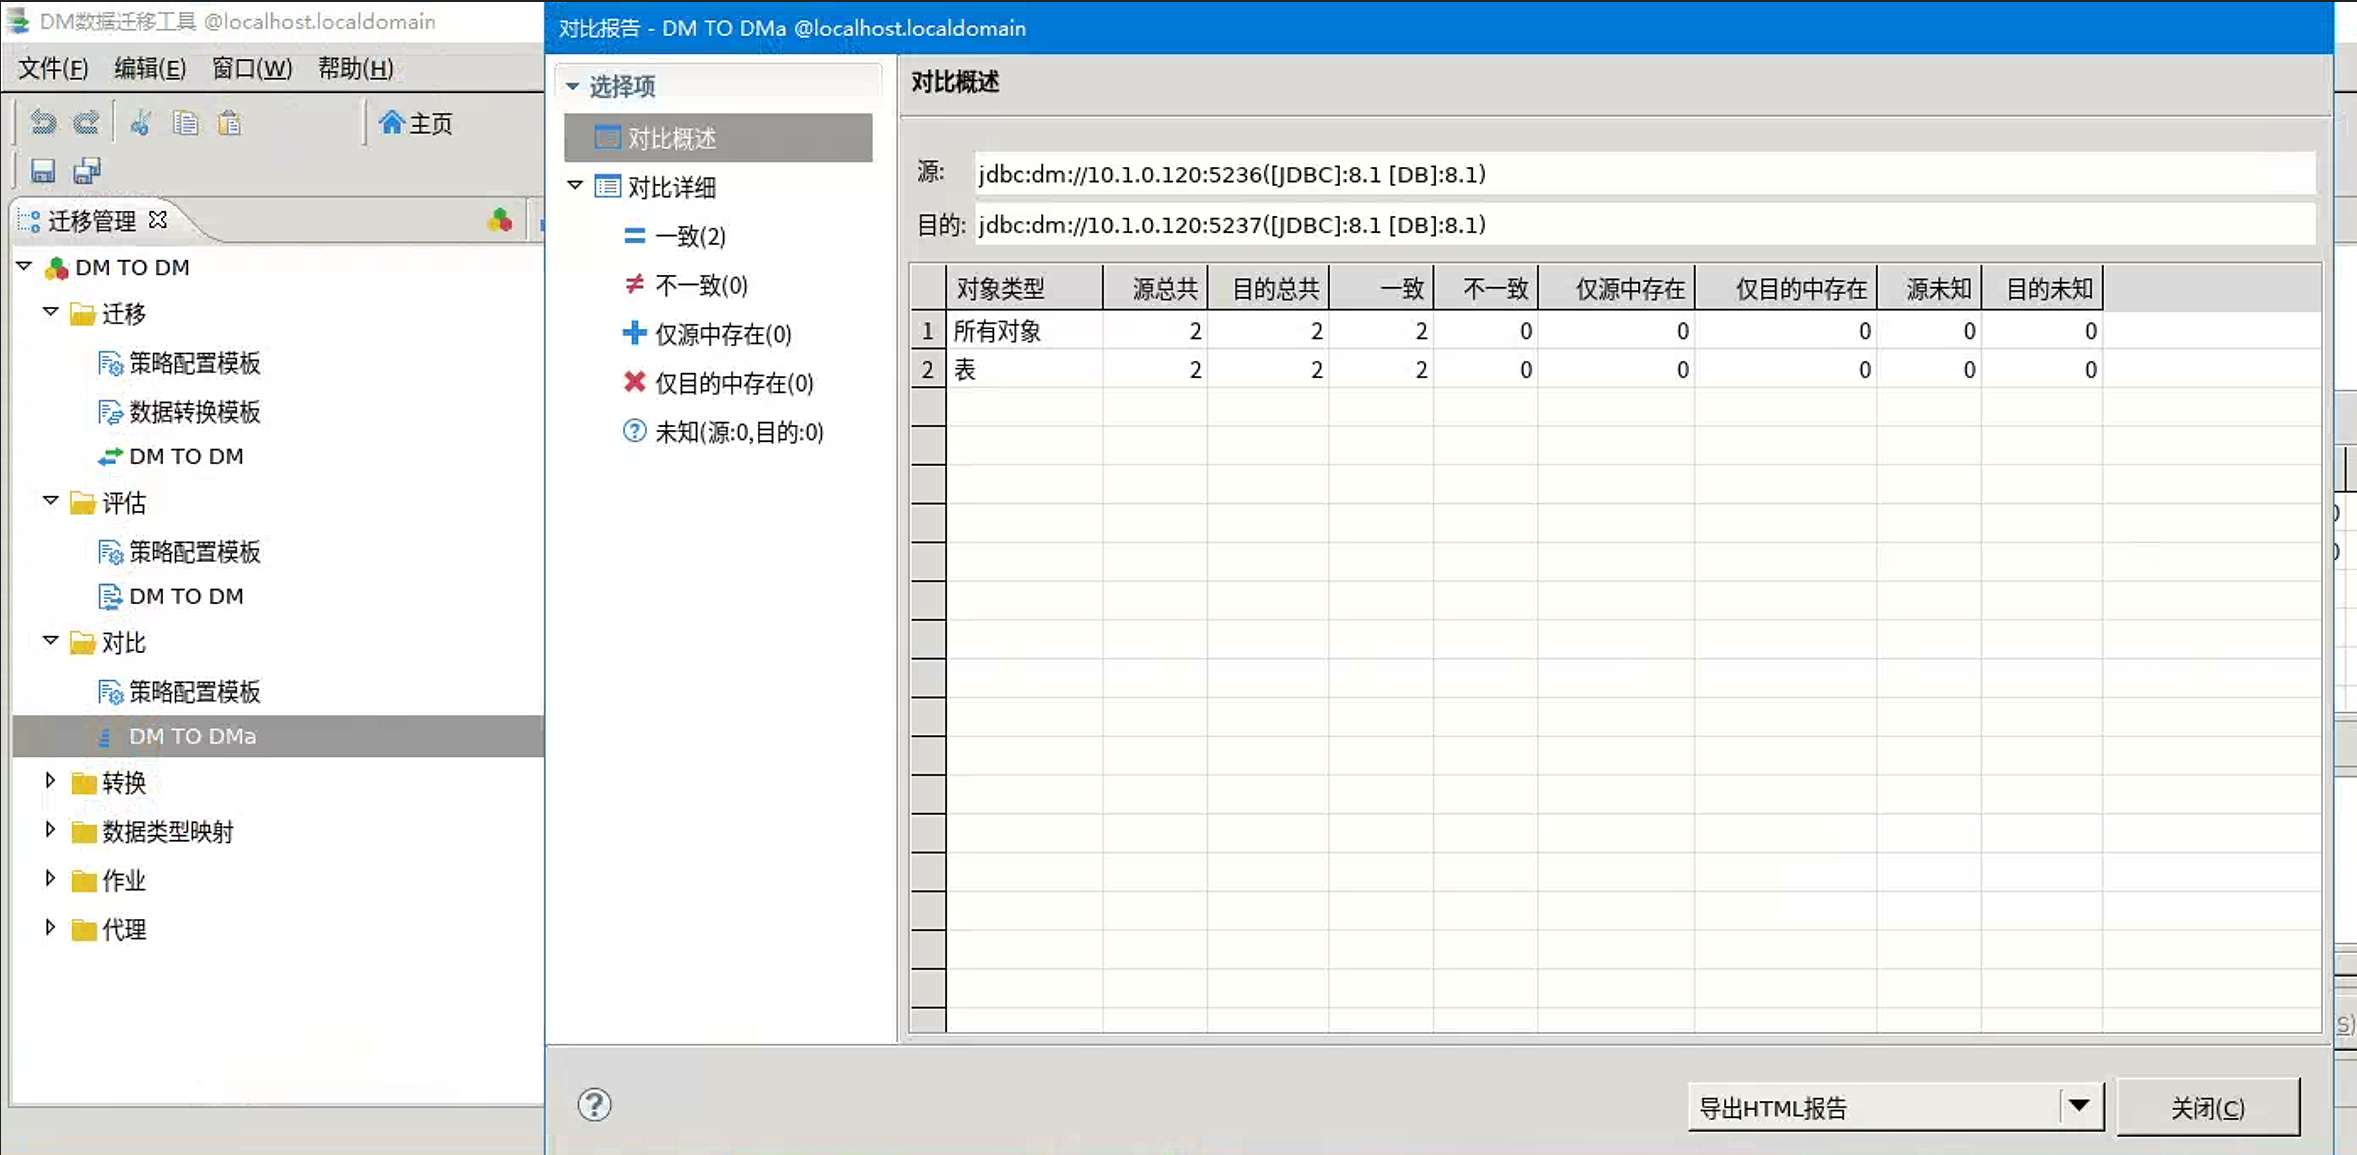
Task: Open the 文件(F) menu
Action: pos(53,68)
